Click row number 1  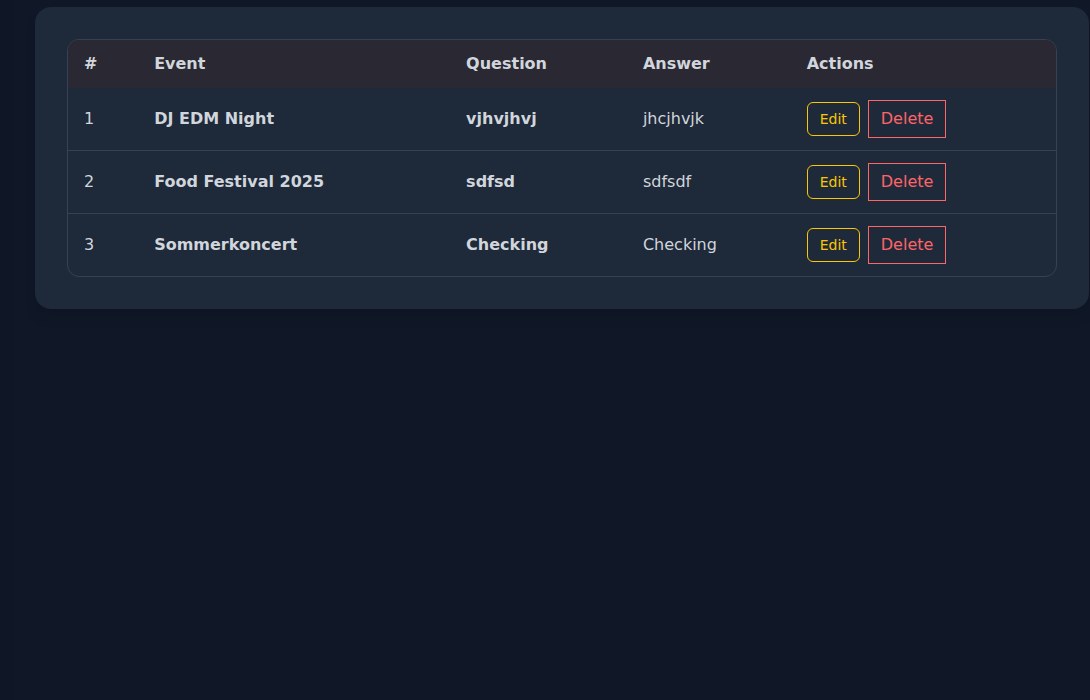click(89, 119)
